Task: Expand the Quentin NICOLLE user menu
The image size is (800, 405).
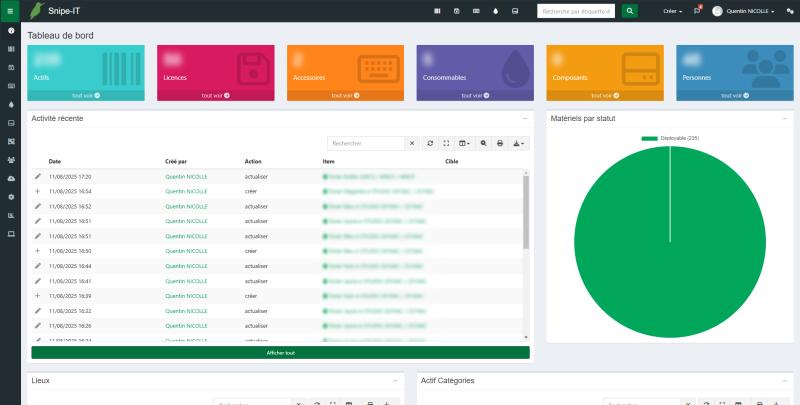Action: click(x=746, y=11)
